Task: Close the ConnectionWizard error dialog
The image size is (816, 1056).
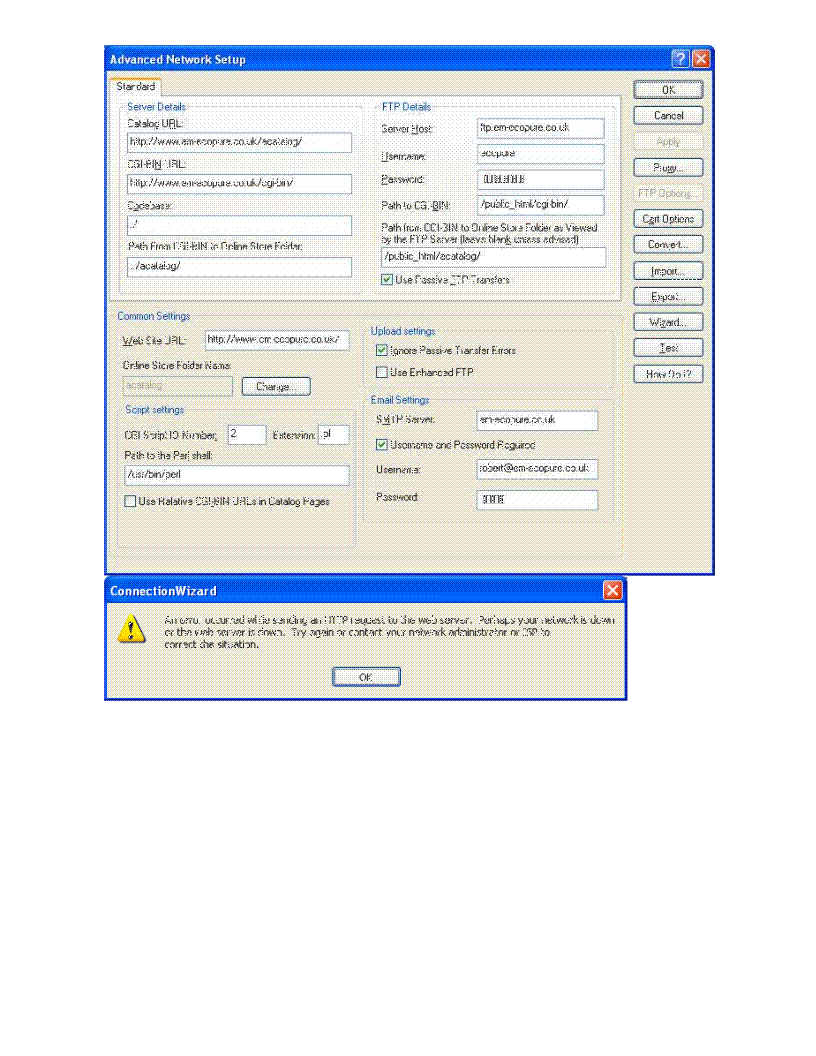Action: (x=613, y=590)
